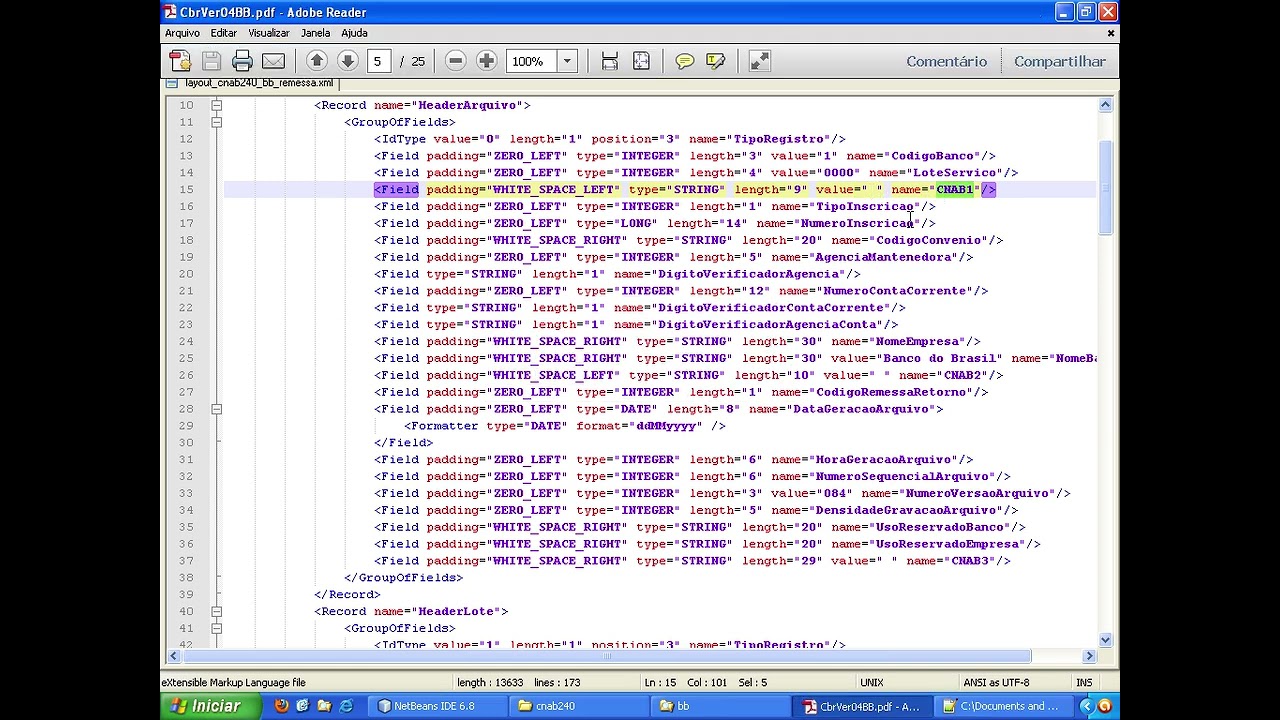Click the close document X in menu bar
Screen dimensions: 1280x720
pos(1110,33)
